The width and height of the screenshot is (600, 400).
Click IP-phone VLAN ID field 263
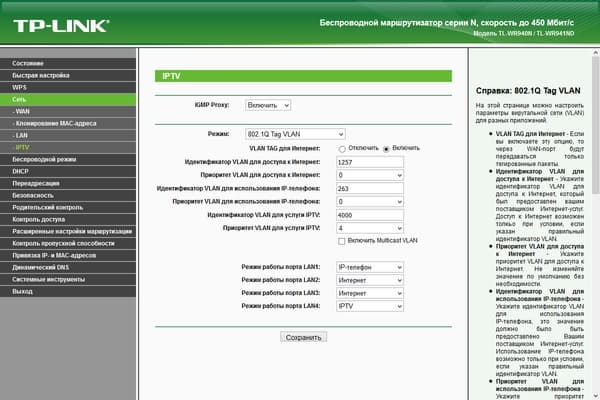click(370, 189)
